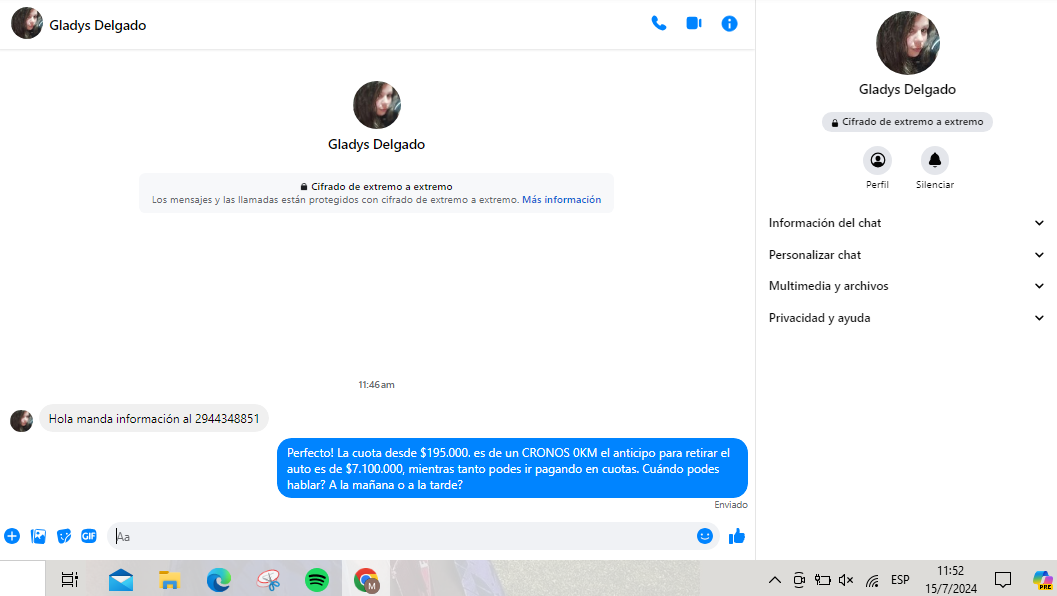Screen dimensions: 1057x596
Task: Click the Más información link
Action: pos(561,200)
